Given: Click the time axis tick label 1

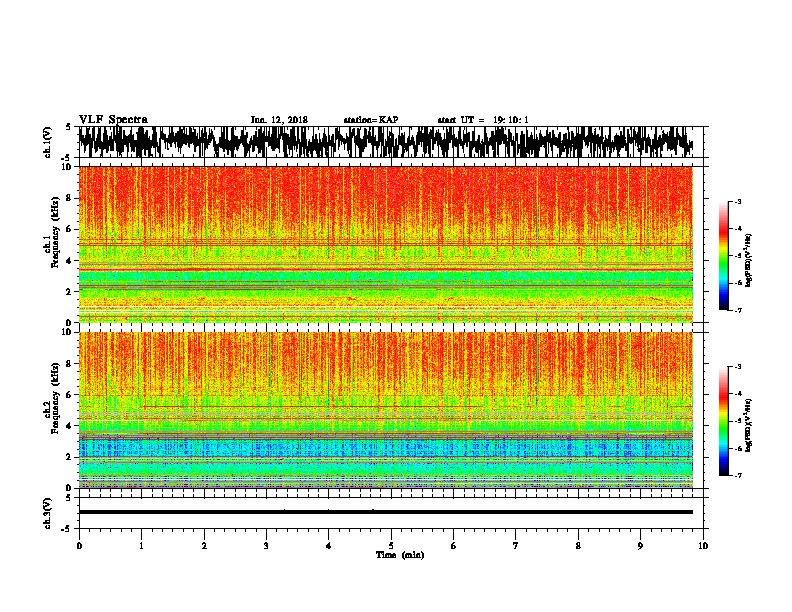Looking at the screenshot, I should coord(141,546).
